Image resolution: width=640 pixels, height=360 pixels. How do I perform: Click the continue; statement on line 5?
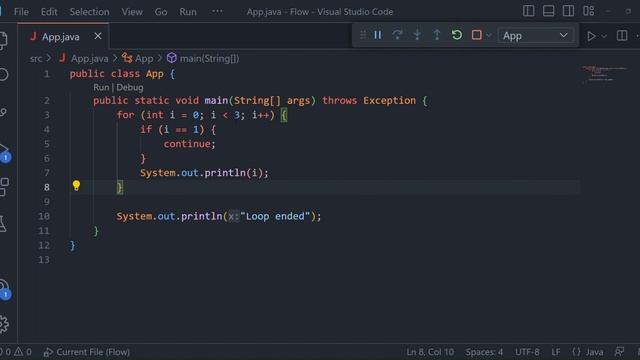click(189, 144)
